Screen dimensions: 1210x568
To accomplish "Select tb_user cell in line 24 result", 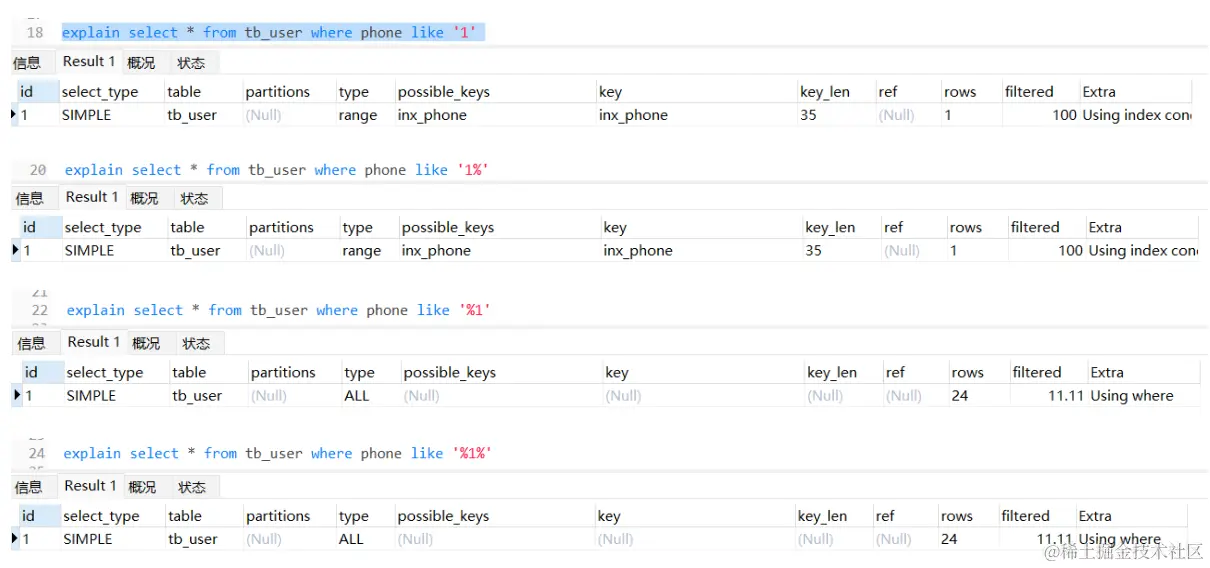I will pos(193,539).
